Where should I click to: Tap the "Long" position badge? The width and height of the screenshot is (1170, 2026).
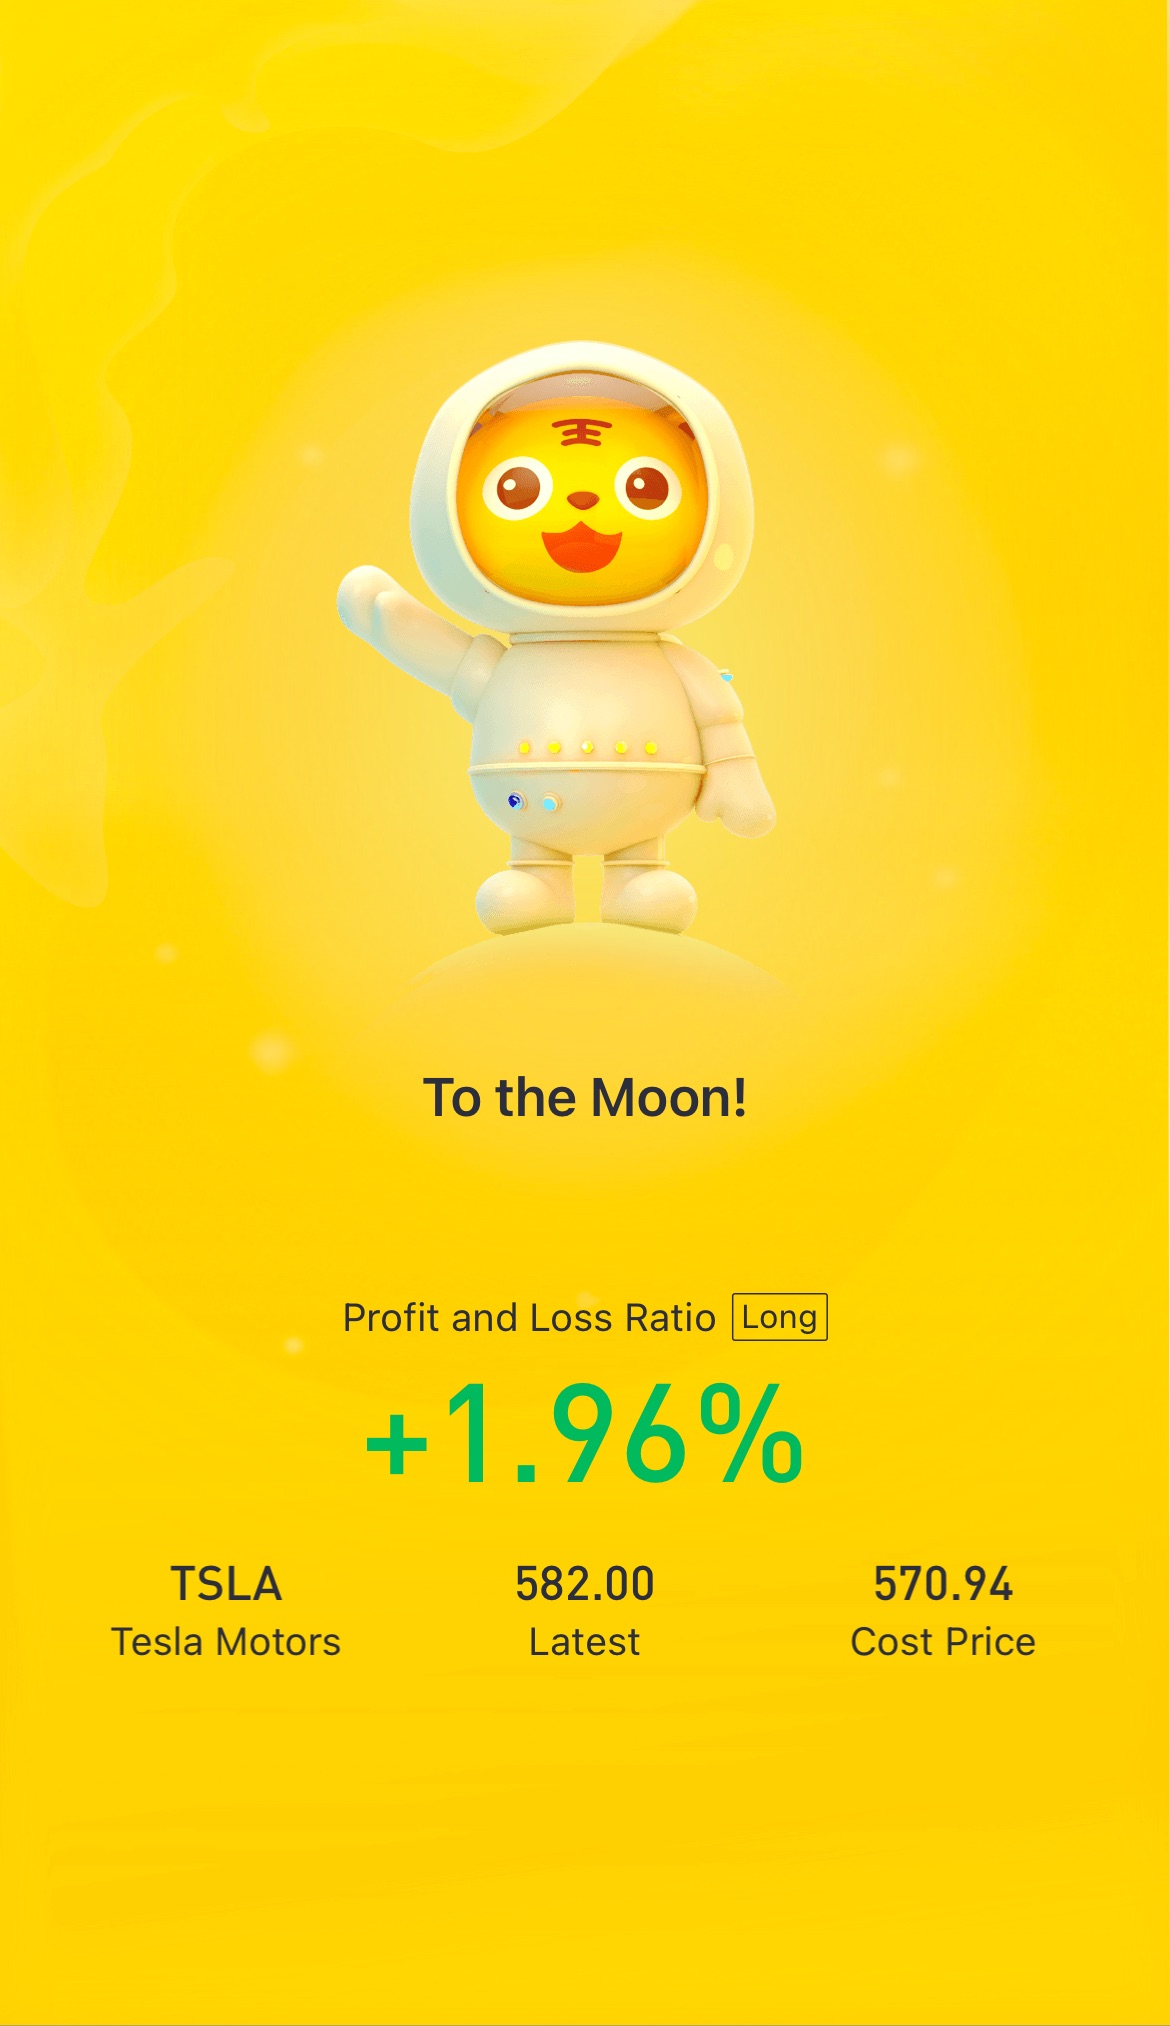[x=779, y=1317]
